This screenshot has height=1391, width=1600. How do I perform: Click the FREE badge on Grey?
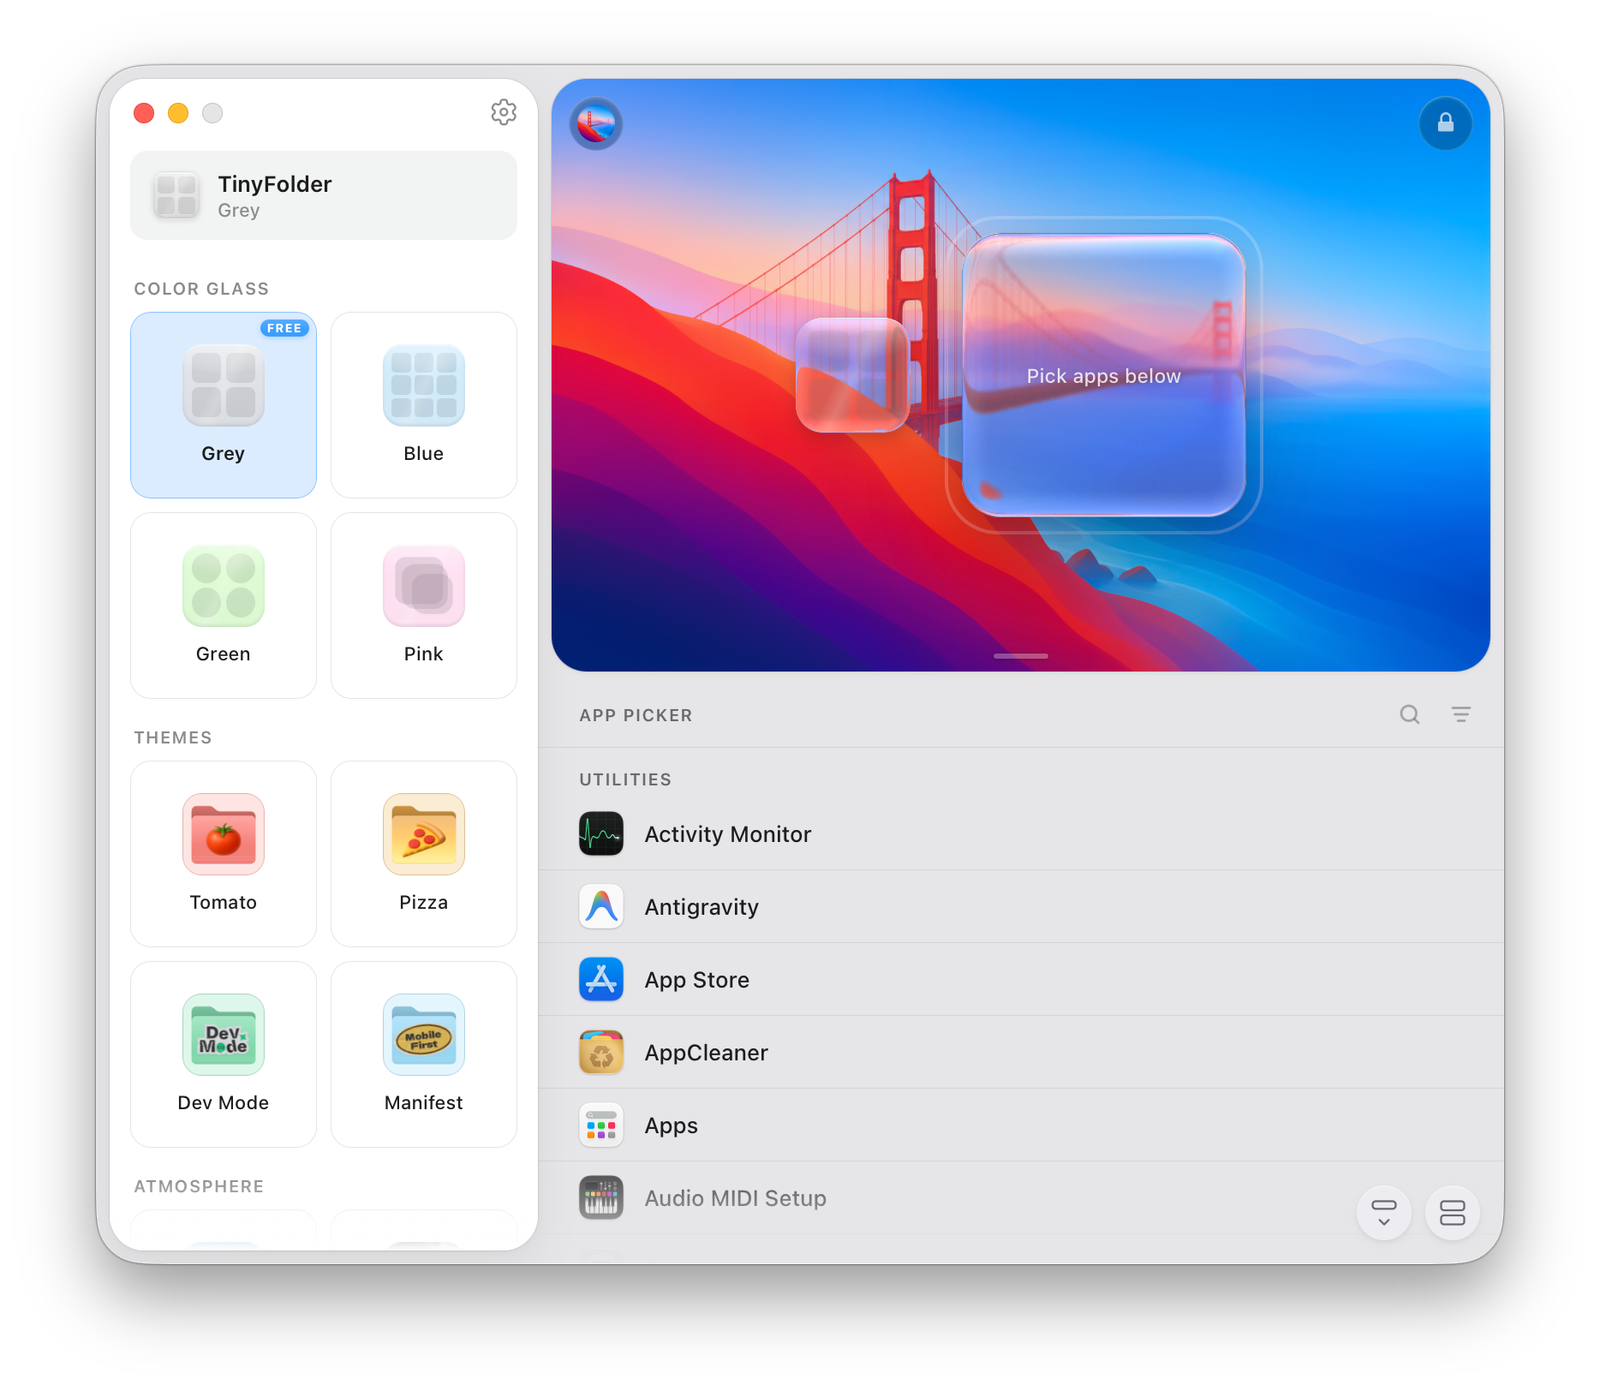pos(284,328)
